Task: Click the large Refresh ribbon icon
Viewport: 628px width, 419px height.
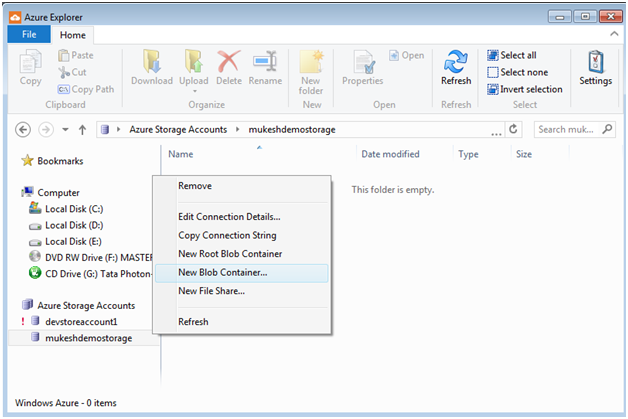Action: point(456,62)
